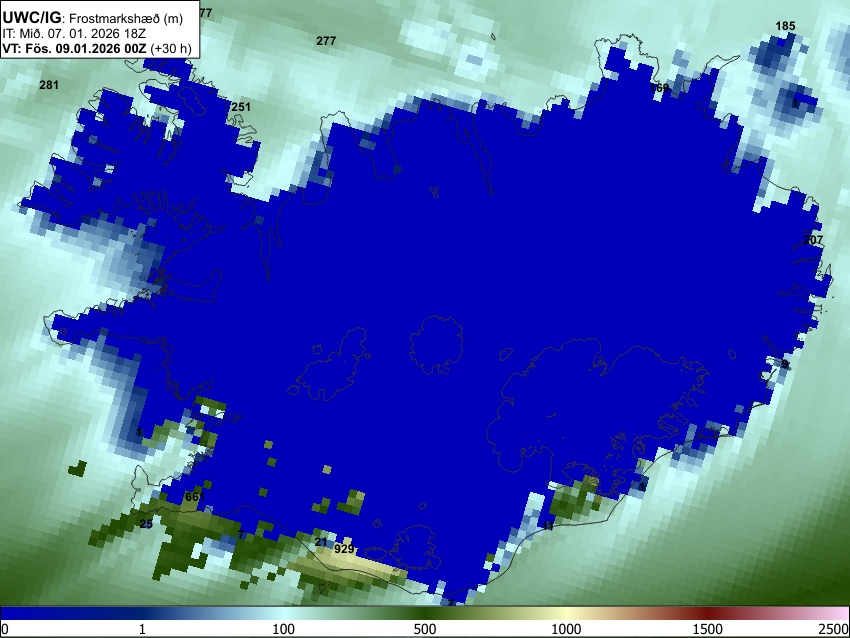Select the "VT: Fös. 09.01.2026 00Z" valid time
This screenshot has height=638, width=850.
click(x=74, y=48)
